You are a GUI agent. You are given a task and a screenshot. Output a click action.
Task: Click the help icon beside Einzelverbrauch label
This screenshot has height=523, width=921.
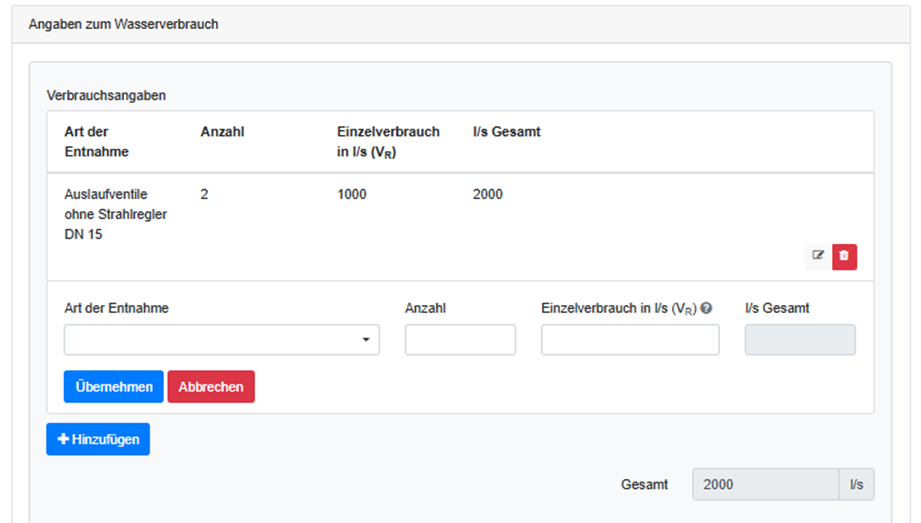(x=707, y=309)
